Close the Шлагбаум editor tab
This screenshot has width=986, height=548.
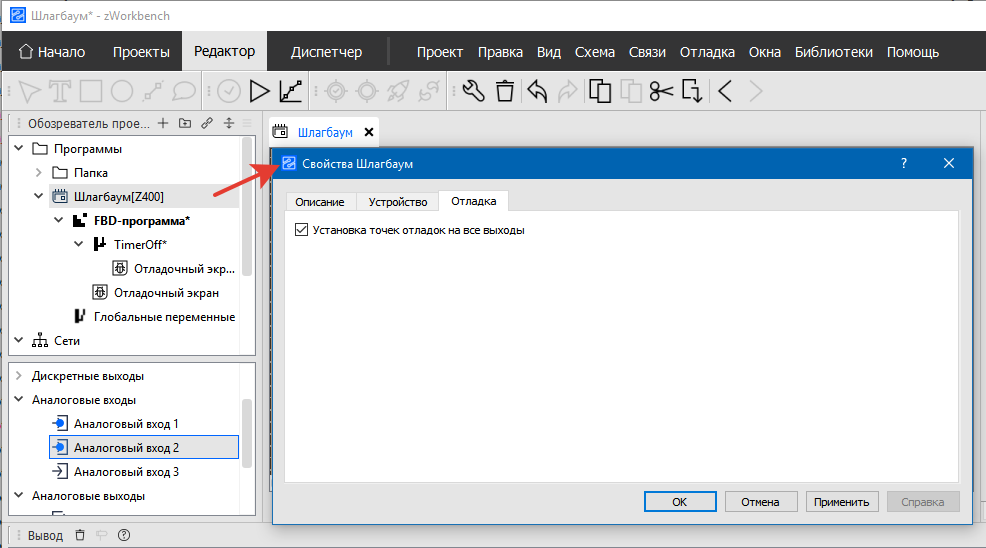point(369,132)
